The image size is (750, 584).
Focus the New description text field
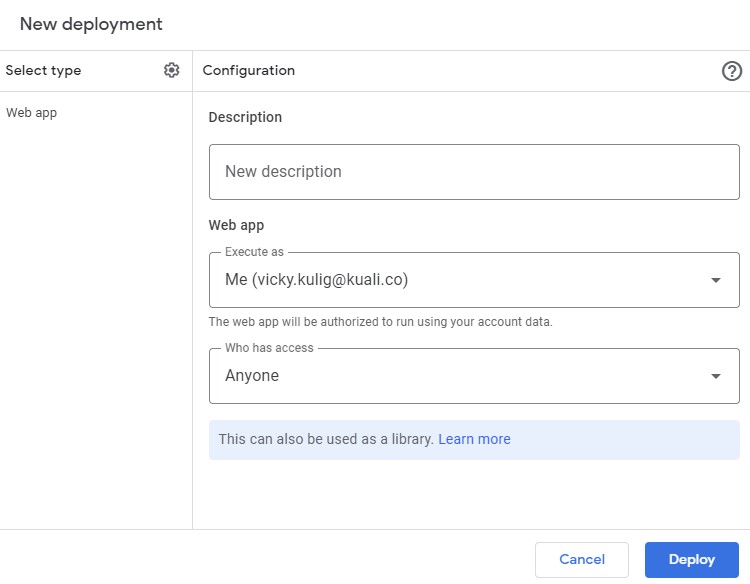(474, 172)
